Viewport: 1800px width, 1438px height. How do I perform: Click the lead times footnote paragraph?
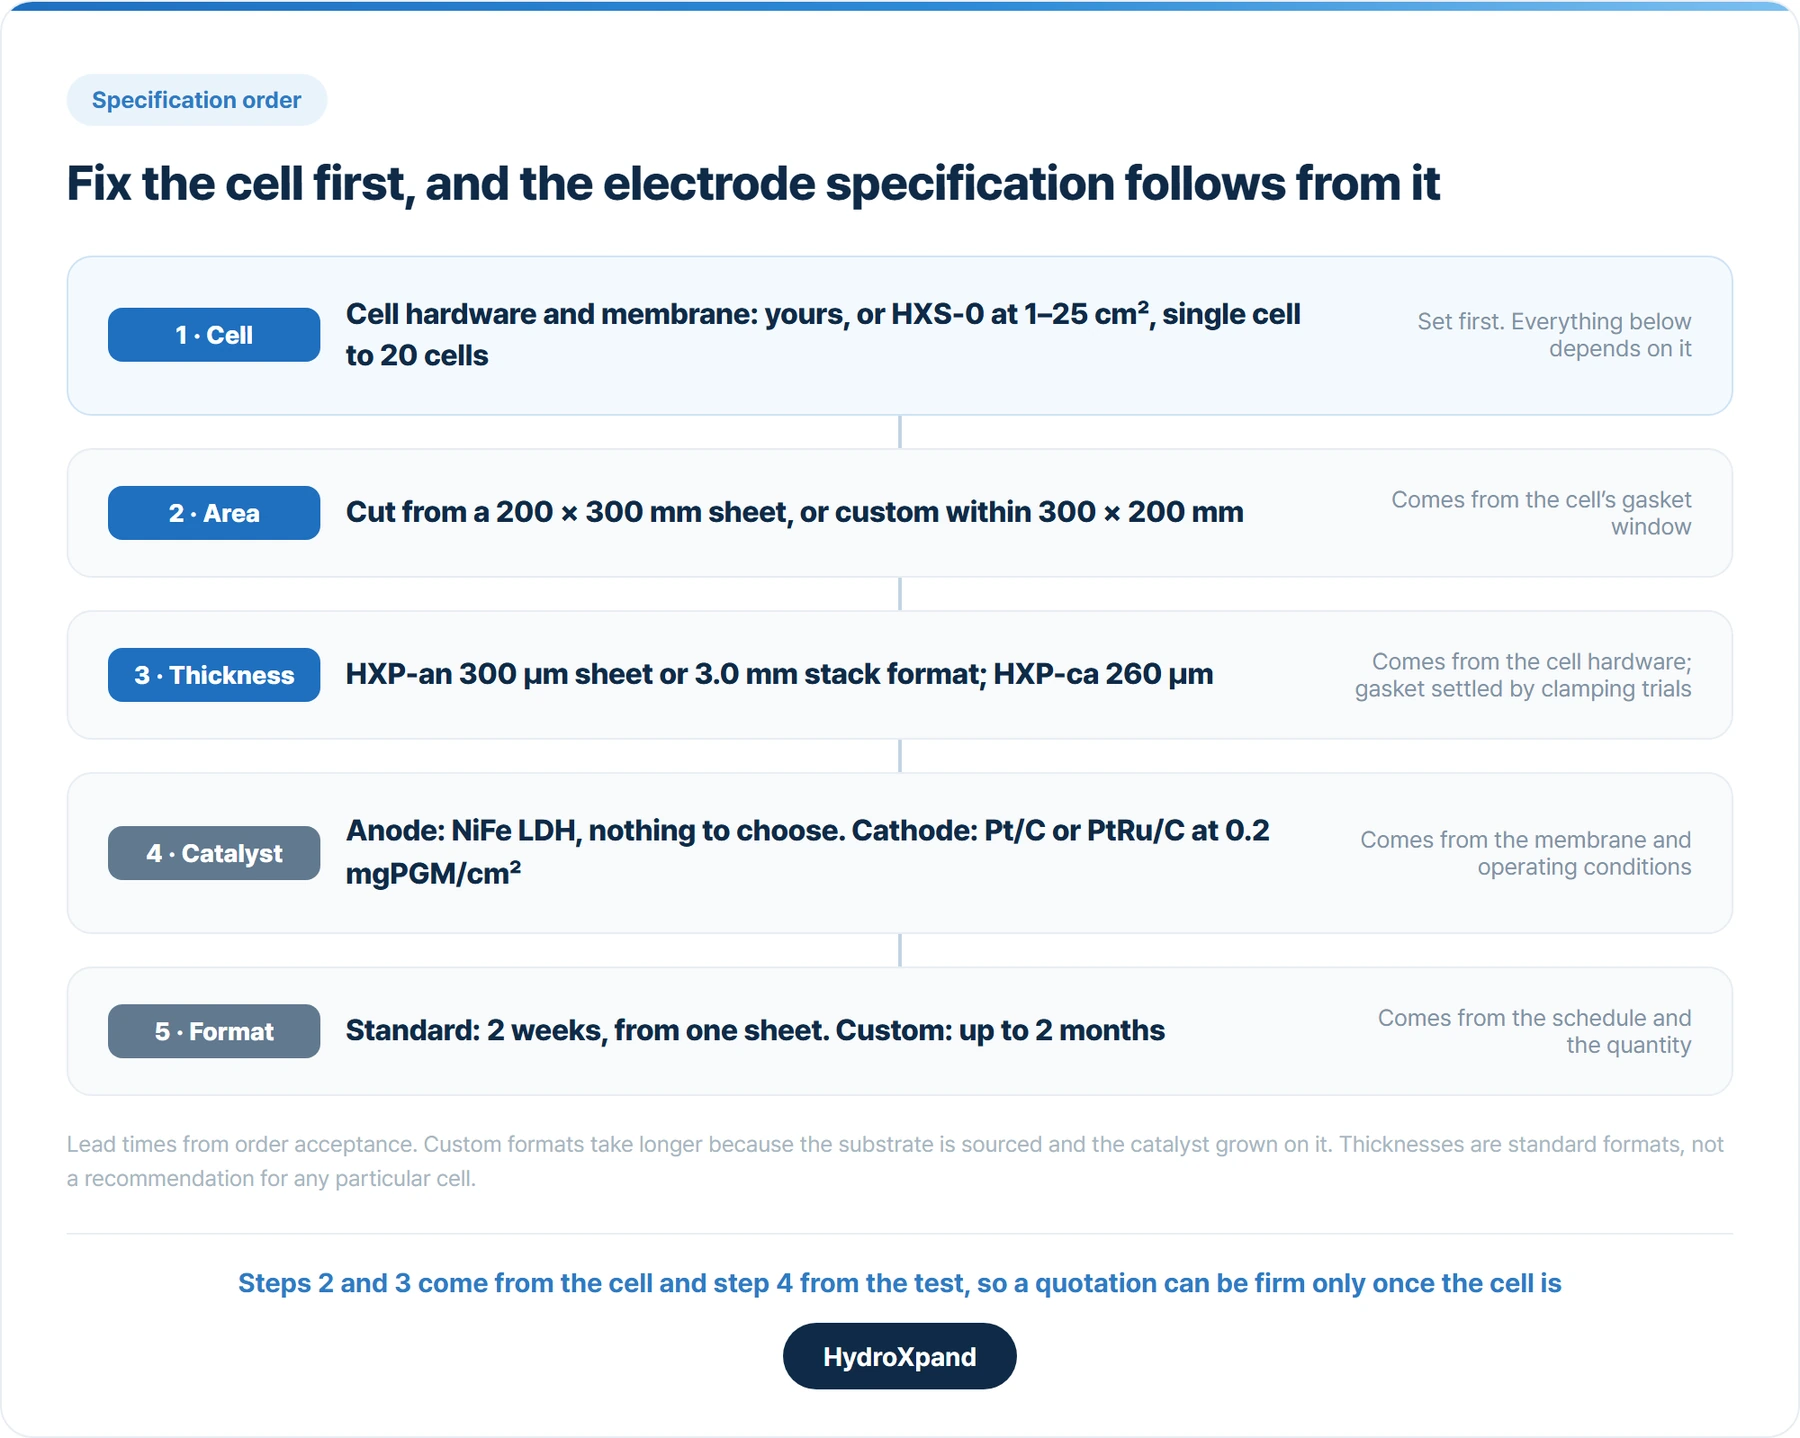(x=896, y=1161)
